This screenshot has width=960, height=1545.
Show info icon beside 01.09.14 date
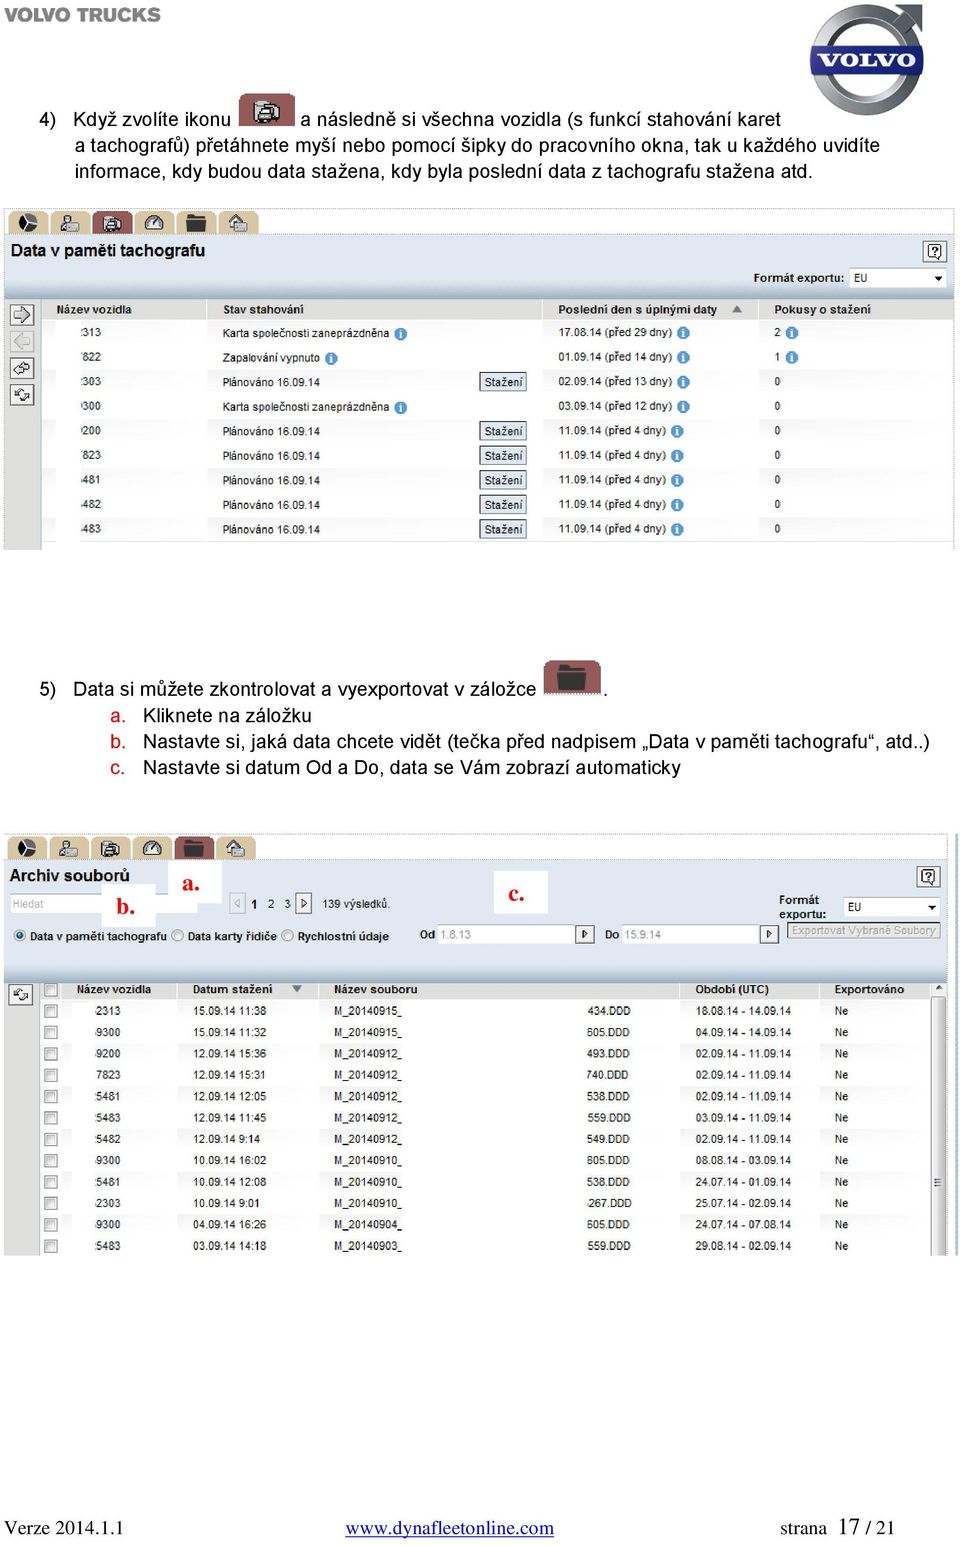[683, 357]
